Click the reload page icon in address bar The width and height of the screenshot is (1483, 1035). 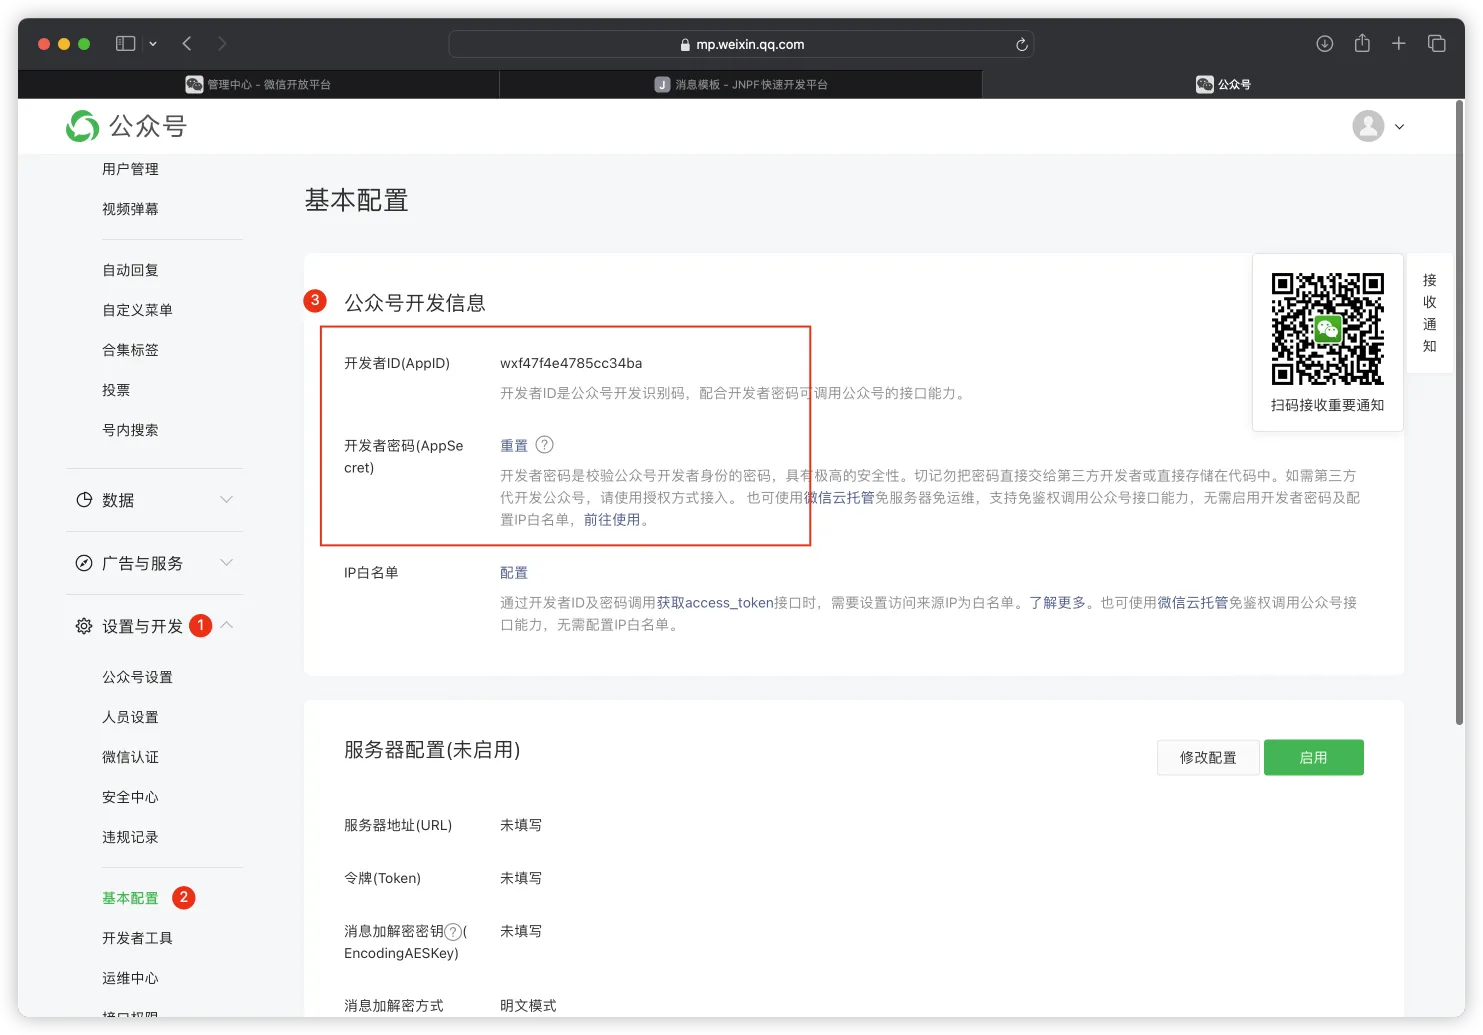point(1021,44)
